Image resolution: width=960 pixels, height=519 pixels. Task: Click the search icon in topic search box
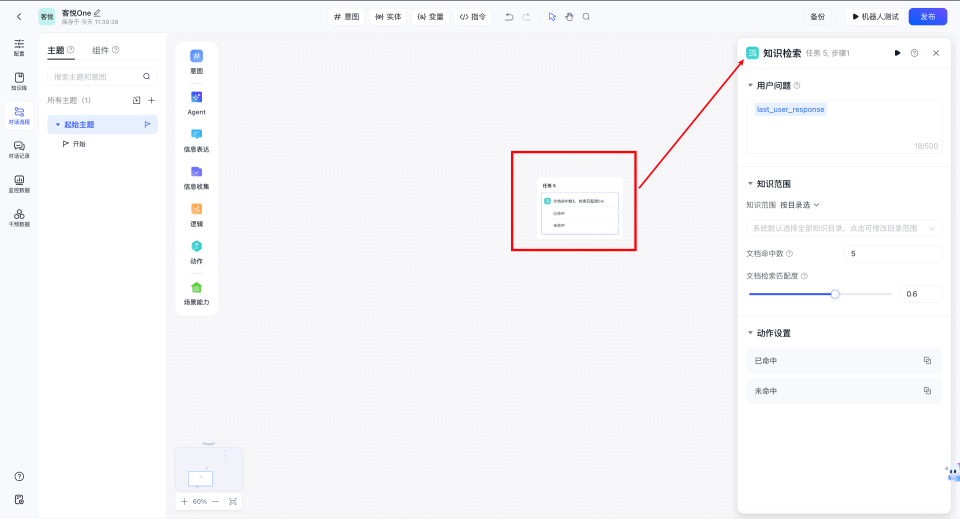pyautogui.click(x=146, y=77)
